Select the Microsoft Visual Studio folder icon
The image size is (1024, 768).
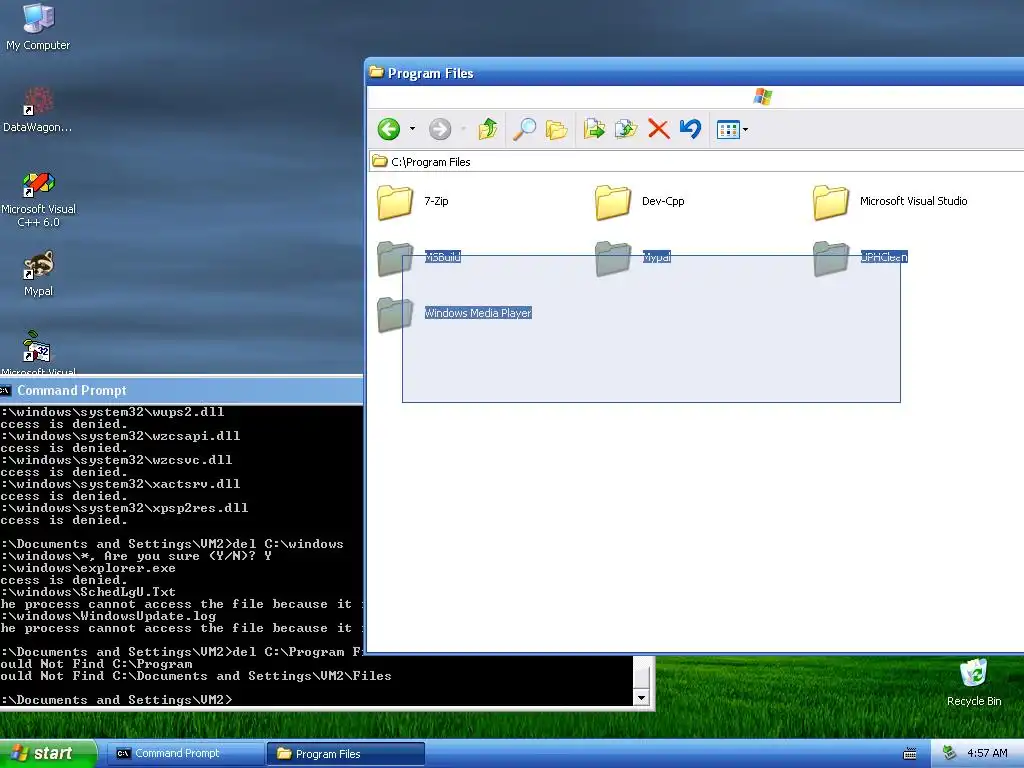tap(831, 202)
